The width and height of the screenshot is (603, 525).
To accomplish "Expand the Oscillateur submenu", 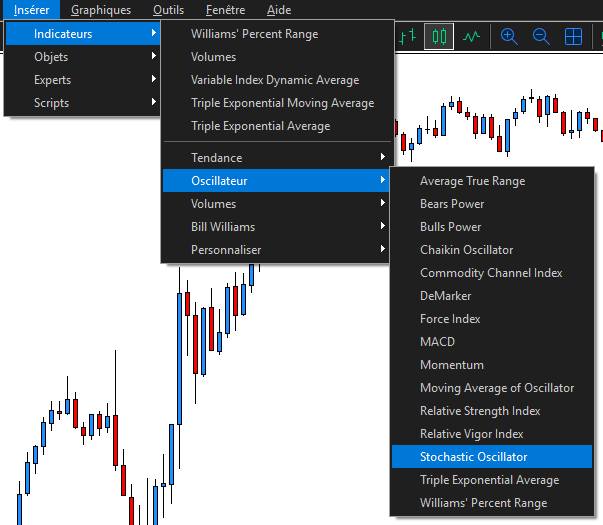I will click(276, 181).
